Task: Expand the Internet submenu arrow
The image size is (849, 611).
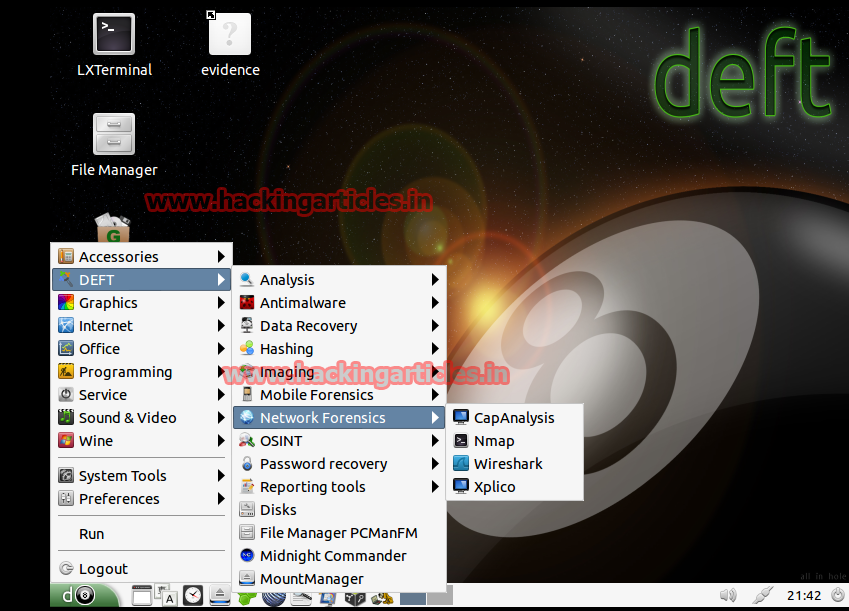Action: click(221, 326)
